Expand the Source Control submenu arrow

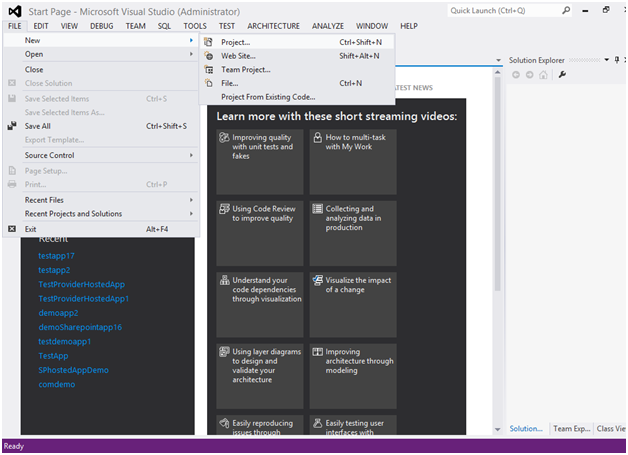coord(191,155)
